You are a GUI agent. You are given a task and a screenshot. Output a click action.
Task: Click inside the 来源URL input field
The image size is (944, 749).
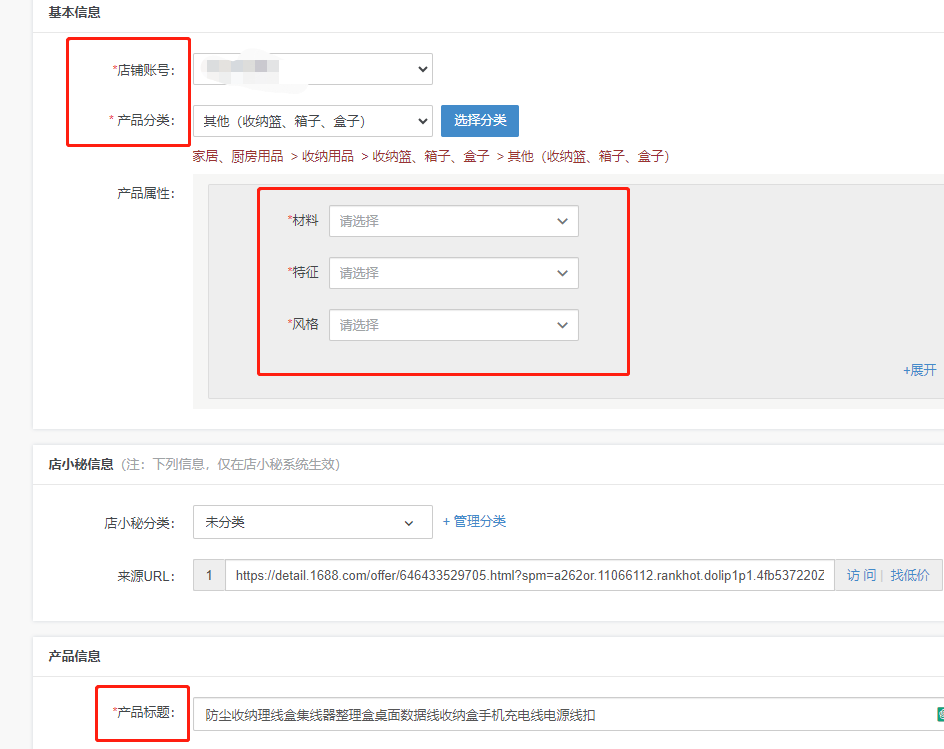pyautogui.click(x=500, y=574)
